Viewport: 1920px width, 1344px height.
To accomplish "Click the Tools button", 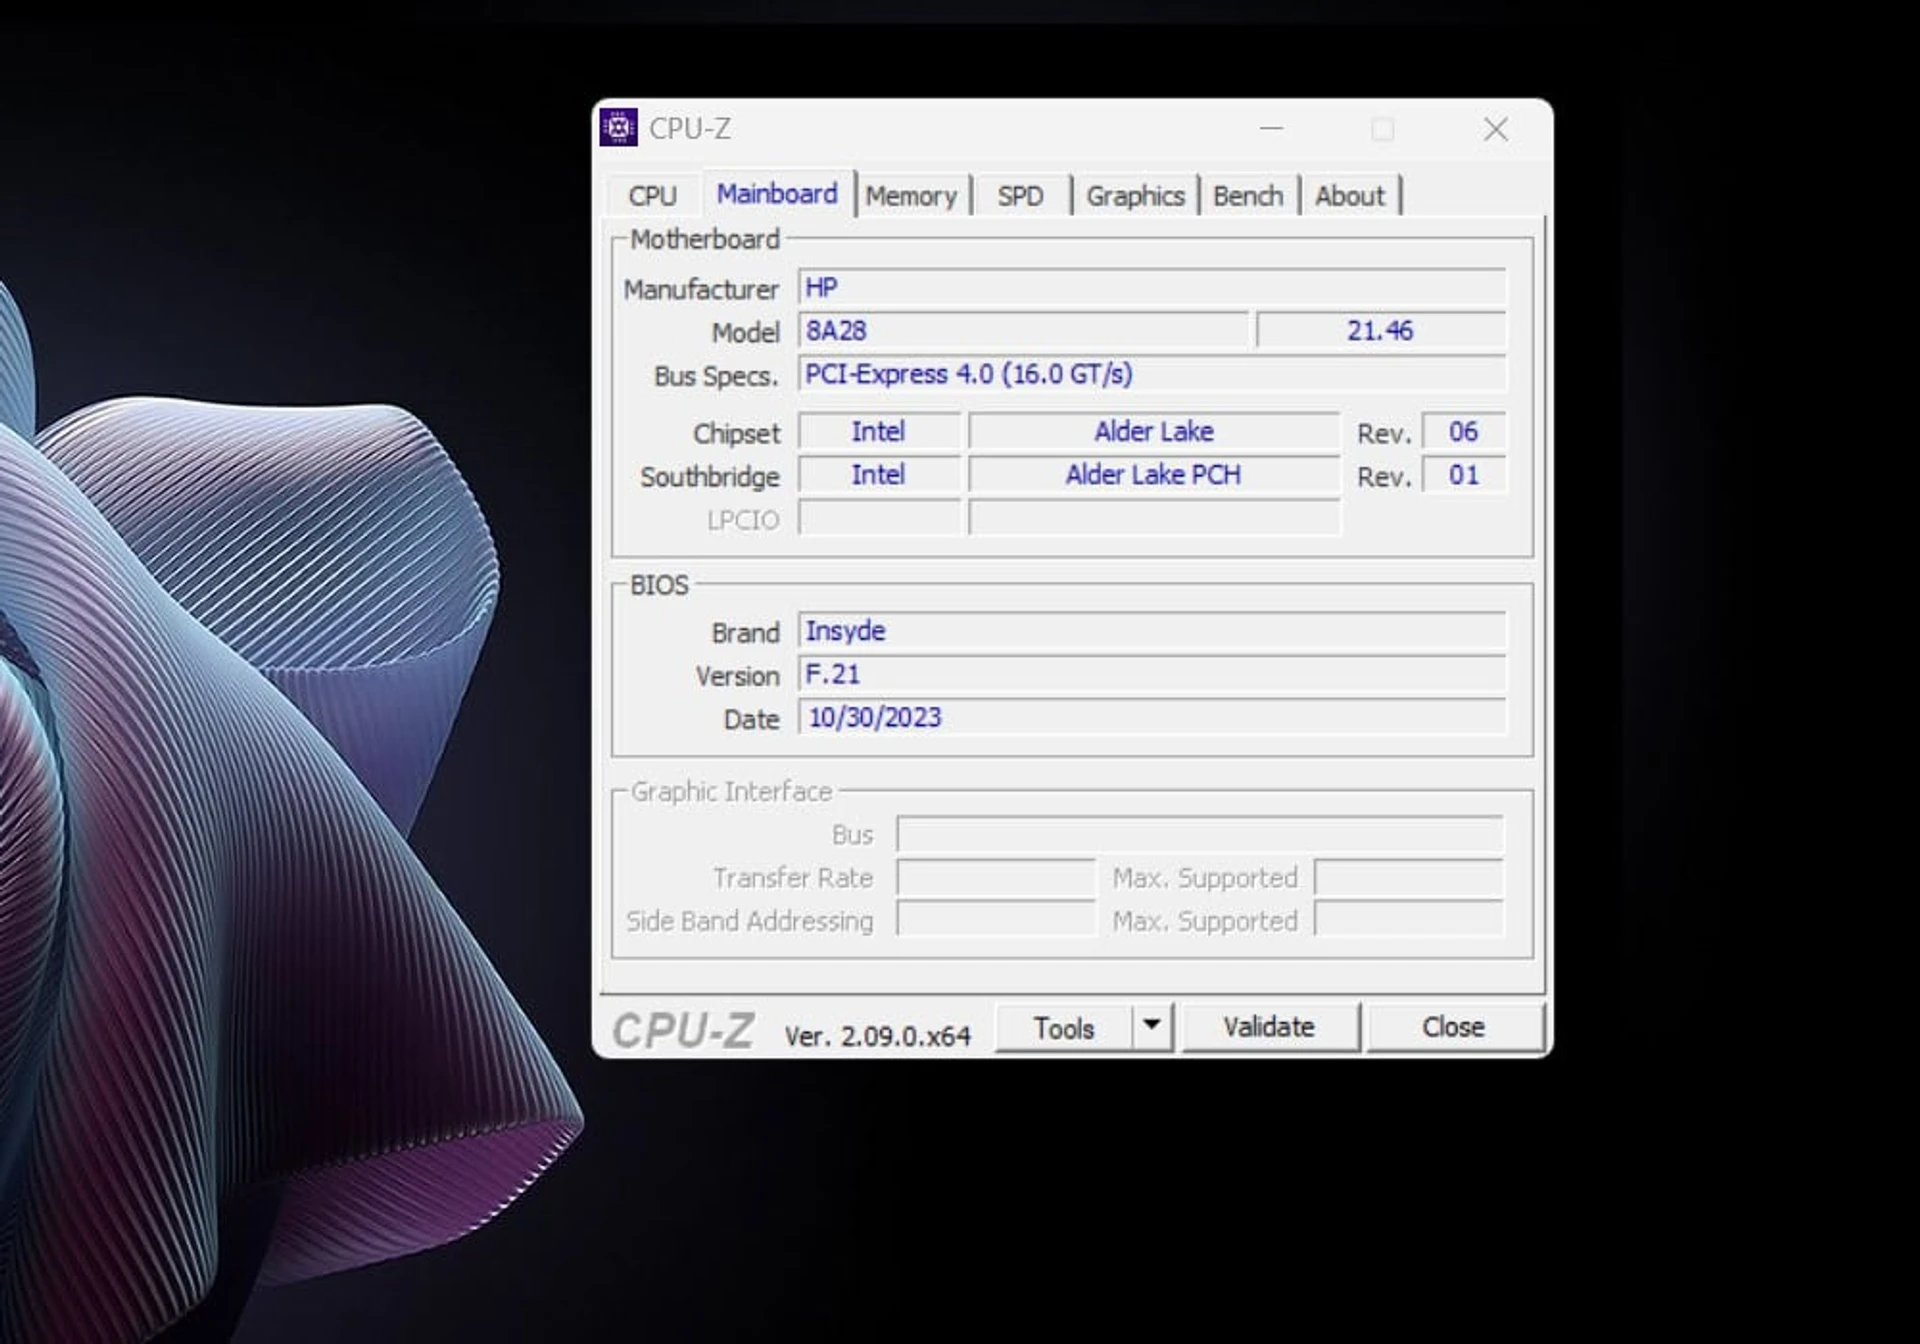I will click(1064, 1028).
